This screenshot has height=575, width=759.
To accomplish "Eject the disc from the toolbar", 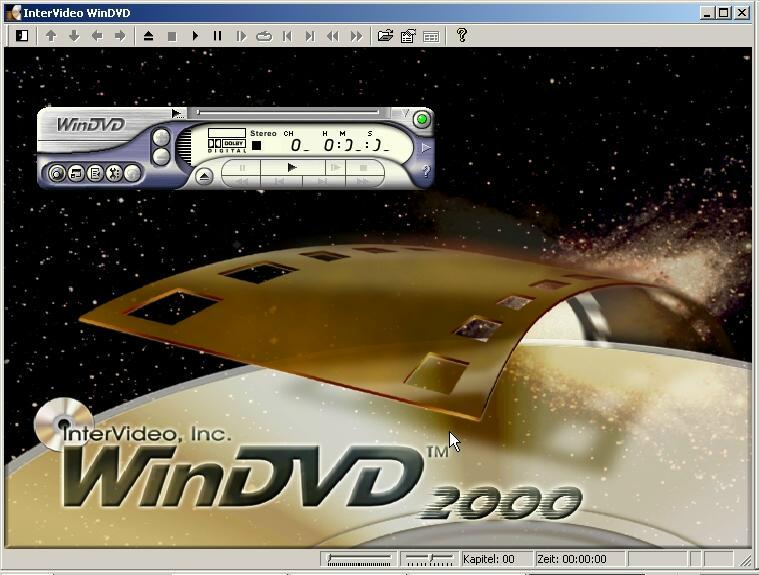I will pyautogui.click(x=149, y=35).
